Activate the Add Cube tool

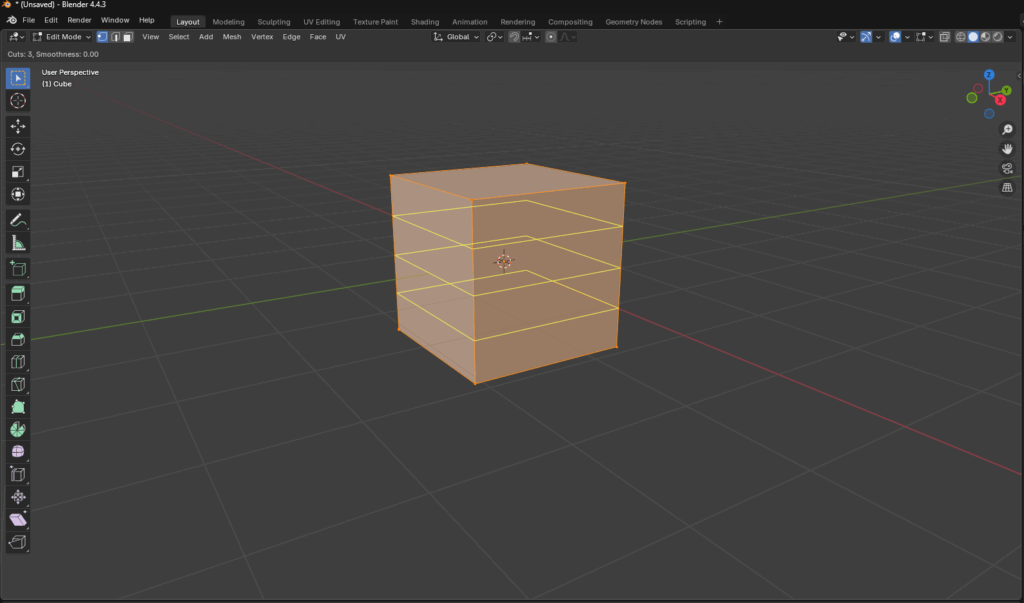click(x=18, y=269)
